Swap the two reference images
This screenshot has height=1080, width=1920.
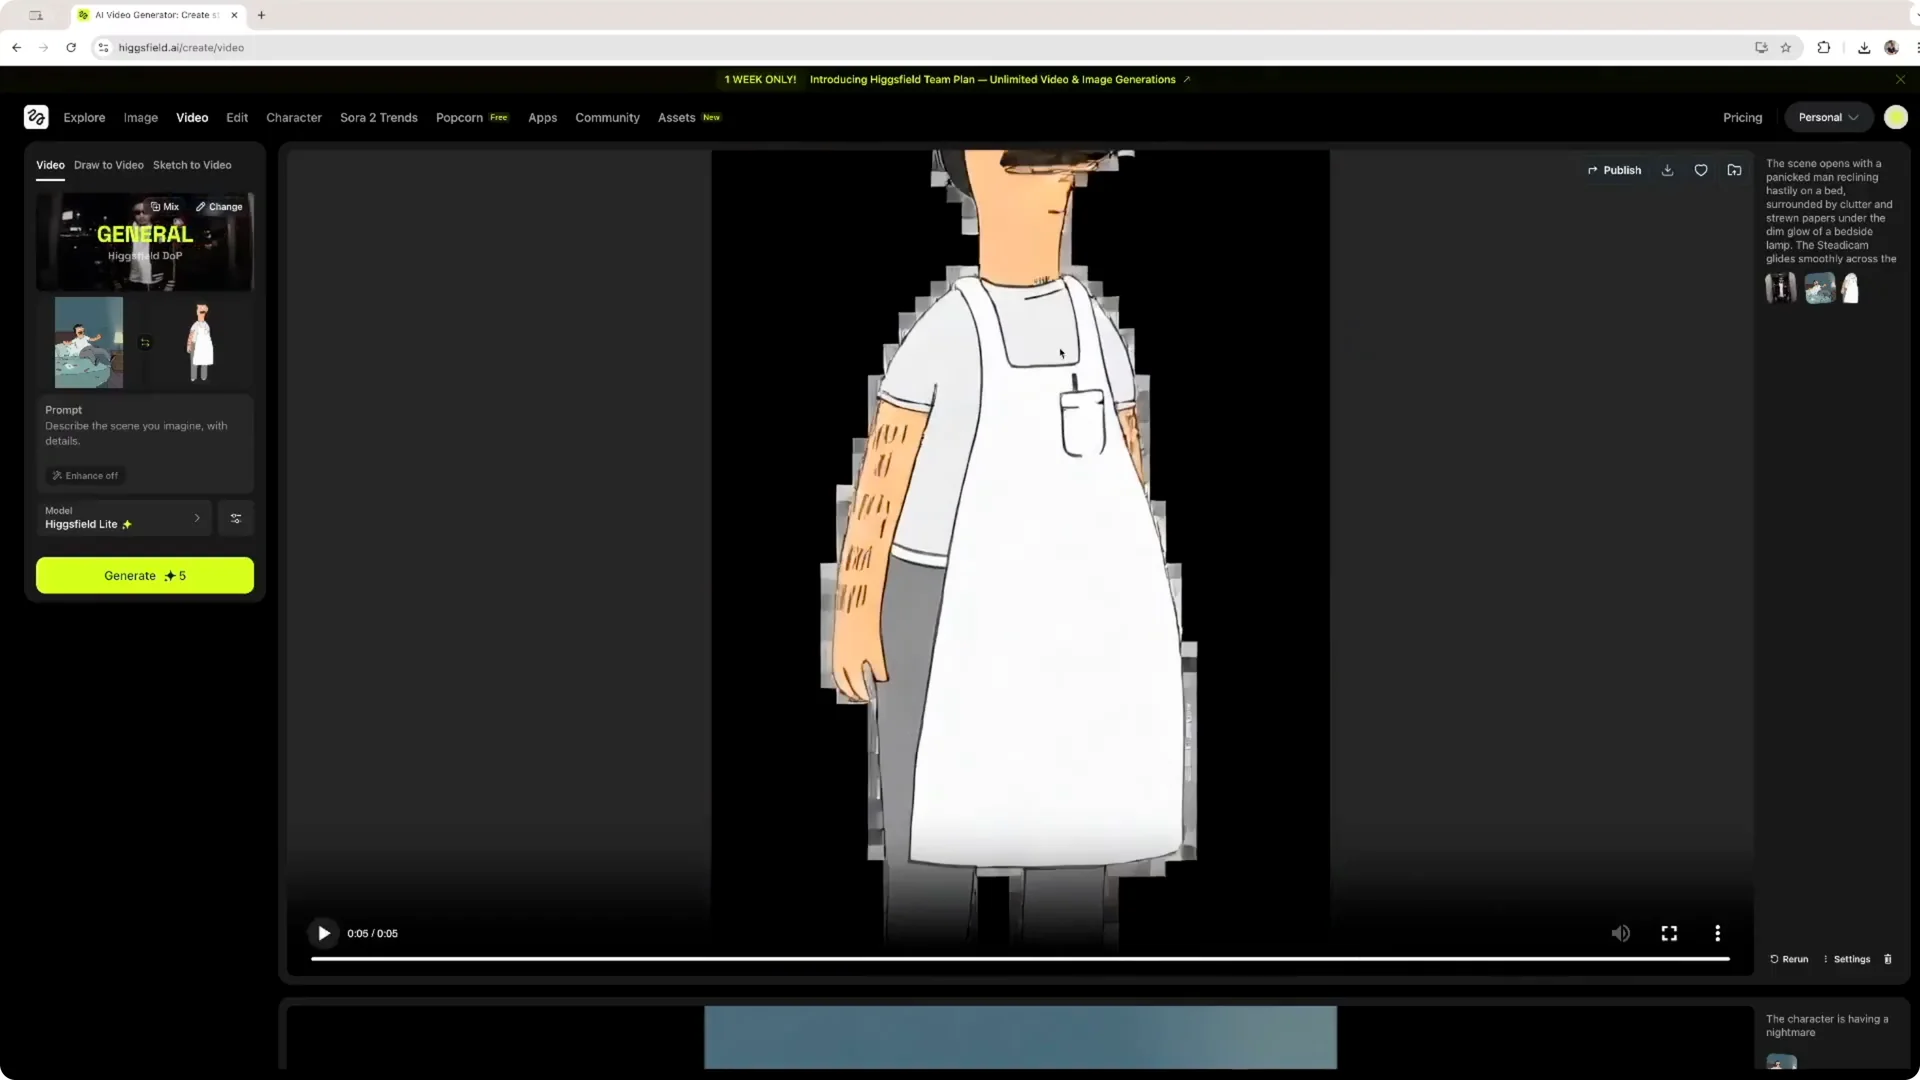coord(145,343)
